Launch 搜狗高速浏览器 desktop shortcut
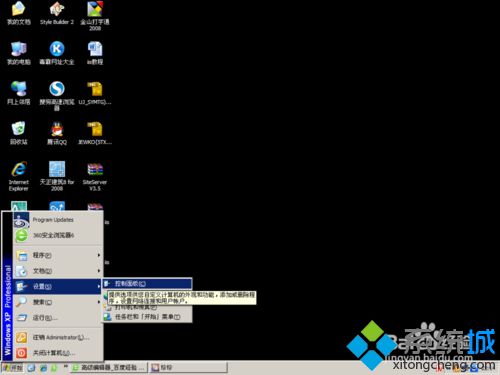The image size is (500, 375). tap(57, 96)
